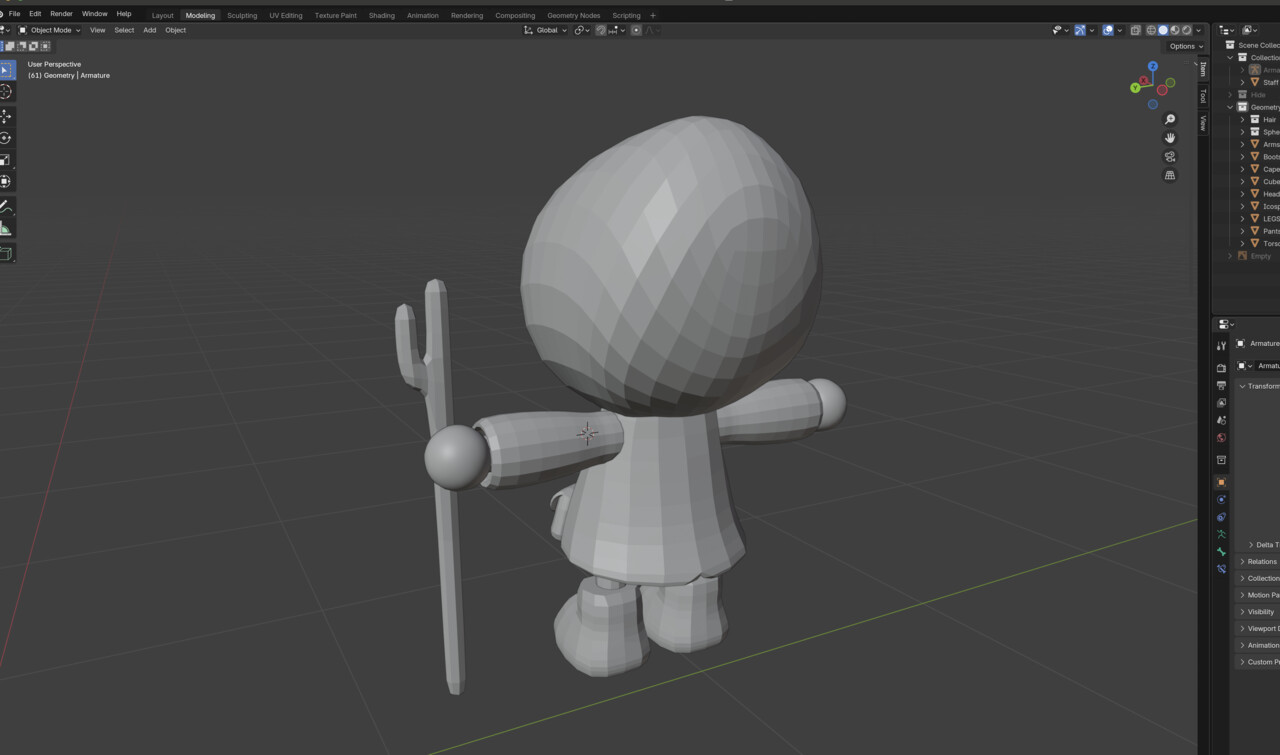Open the viewport Add menu

click(x=149, y=30)
